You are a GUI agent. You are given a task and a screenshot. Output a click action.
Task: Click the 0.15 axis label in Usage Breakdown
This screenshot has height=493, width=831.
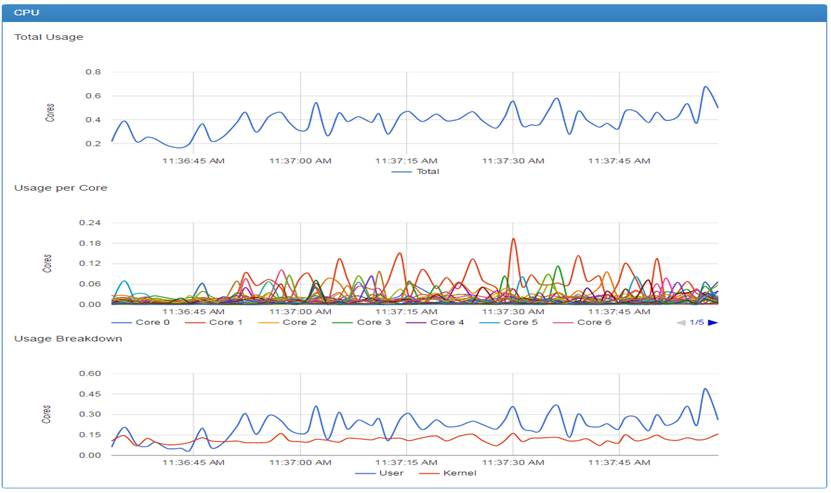pos(90,435)
